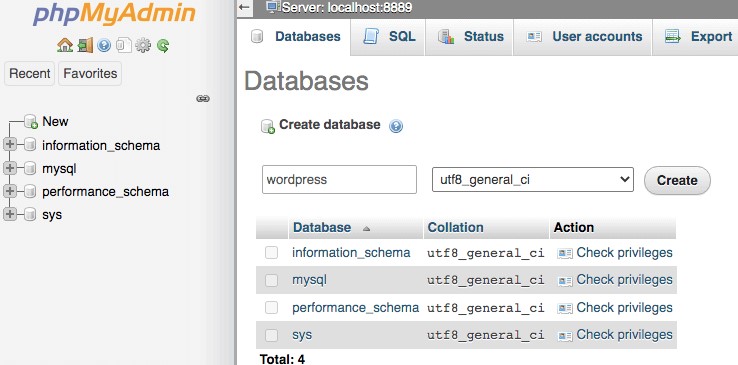Select performance_schema in the navigation tree
This screenshot has height=365, width=738.
(x=105, y=191)
